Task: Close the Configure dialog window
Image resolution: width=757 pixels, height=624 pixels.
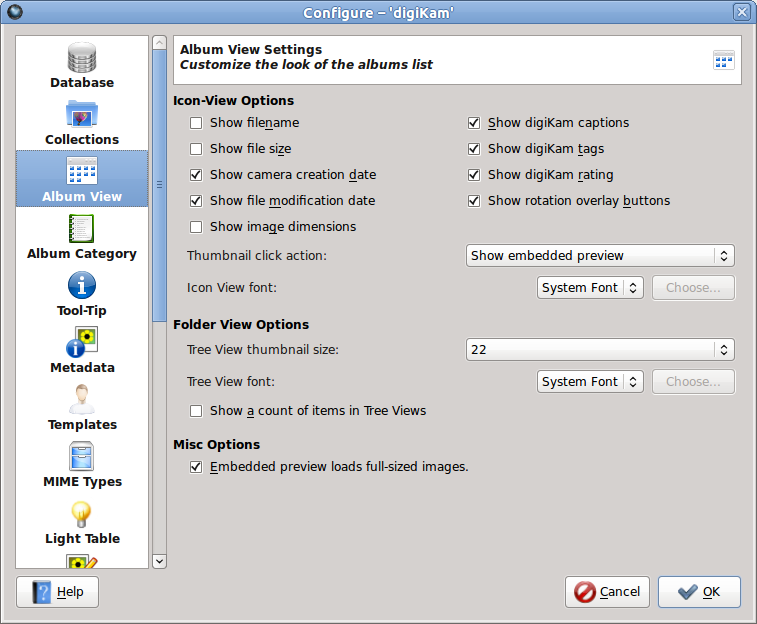Action: pyautogui.click(x=742, y=12)
